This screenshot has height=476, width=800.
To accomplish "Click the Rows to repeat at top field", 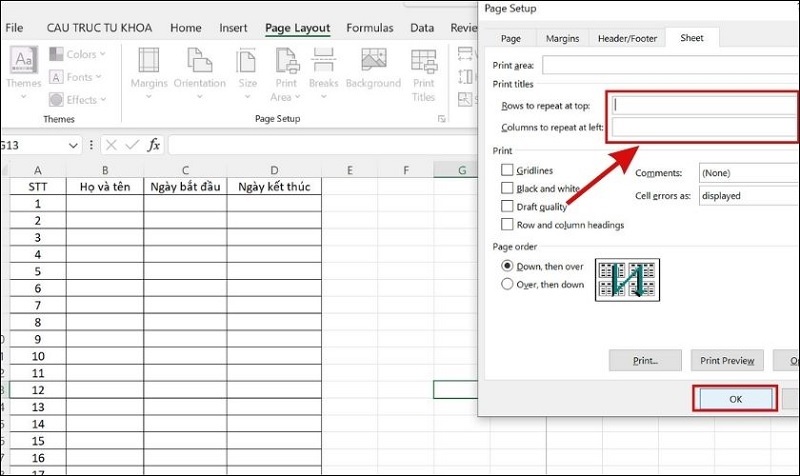I will point(704,104).
